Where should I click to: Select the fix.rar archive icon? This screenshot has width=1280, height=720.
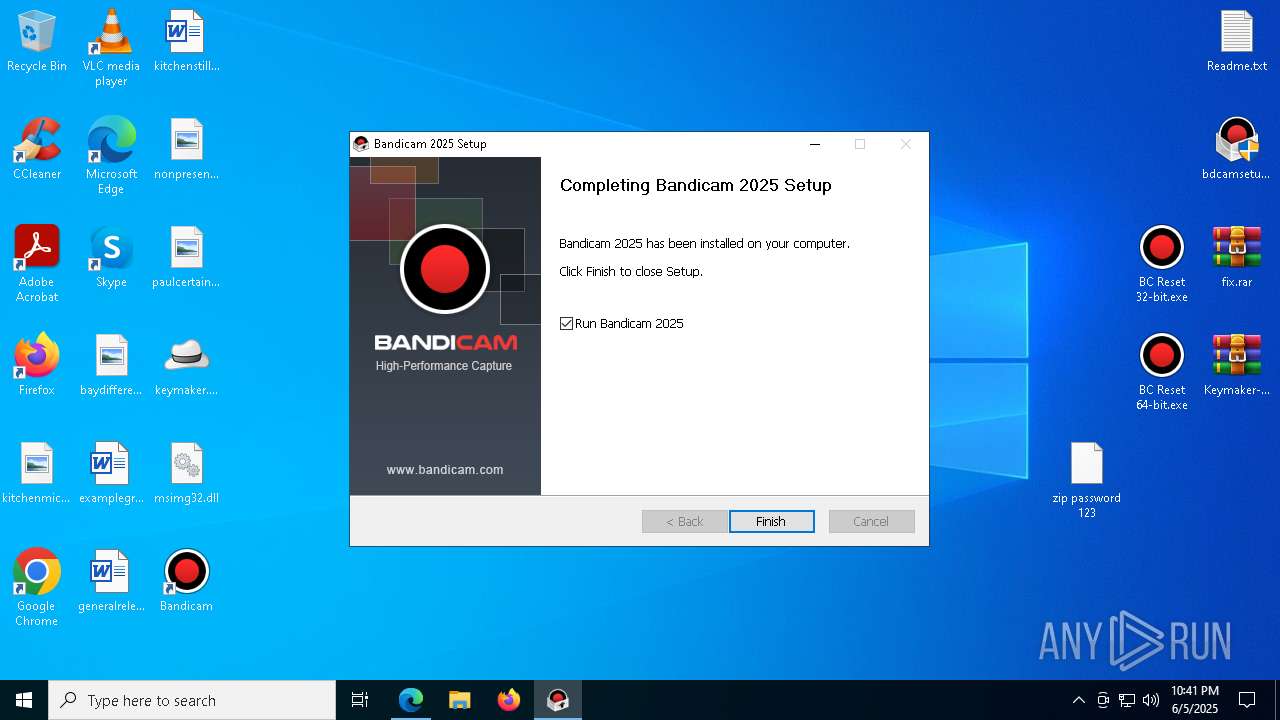tap(1237, 258)
